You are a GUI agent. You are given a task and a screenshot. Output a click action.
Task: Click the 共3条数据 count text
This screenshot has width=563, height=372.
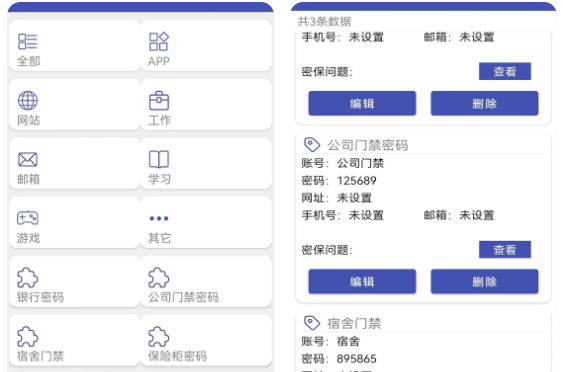[x=324, y=22]
